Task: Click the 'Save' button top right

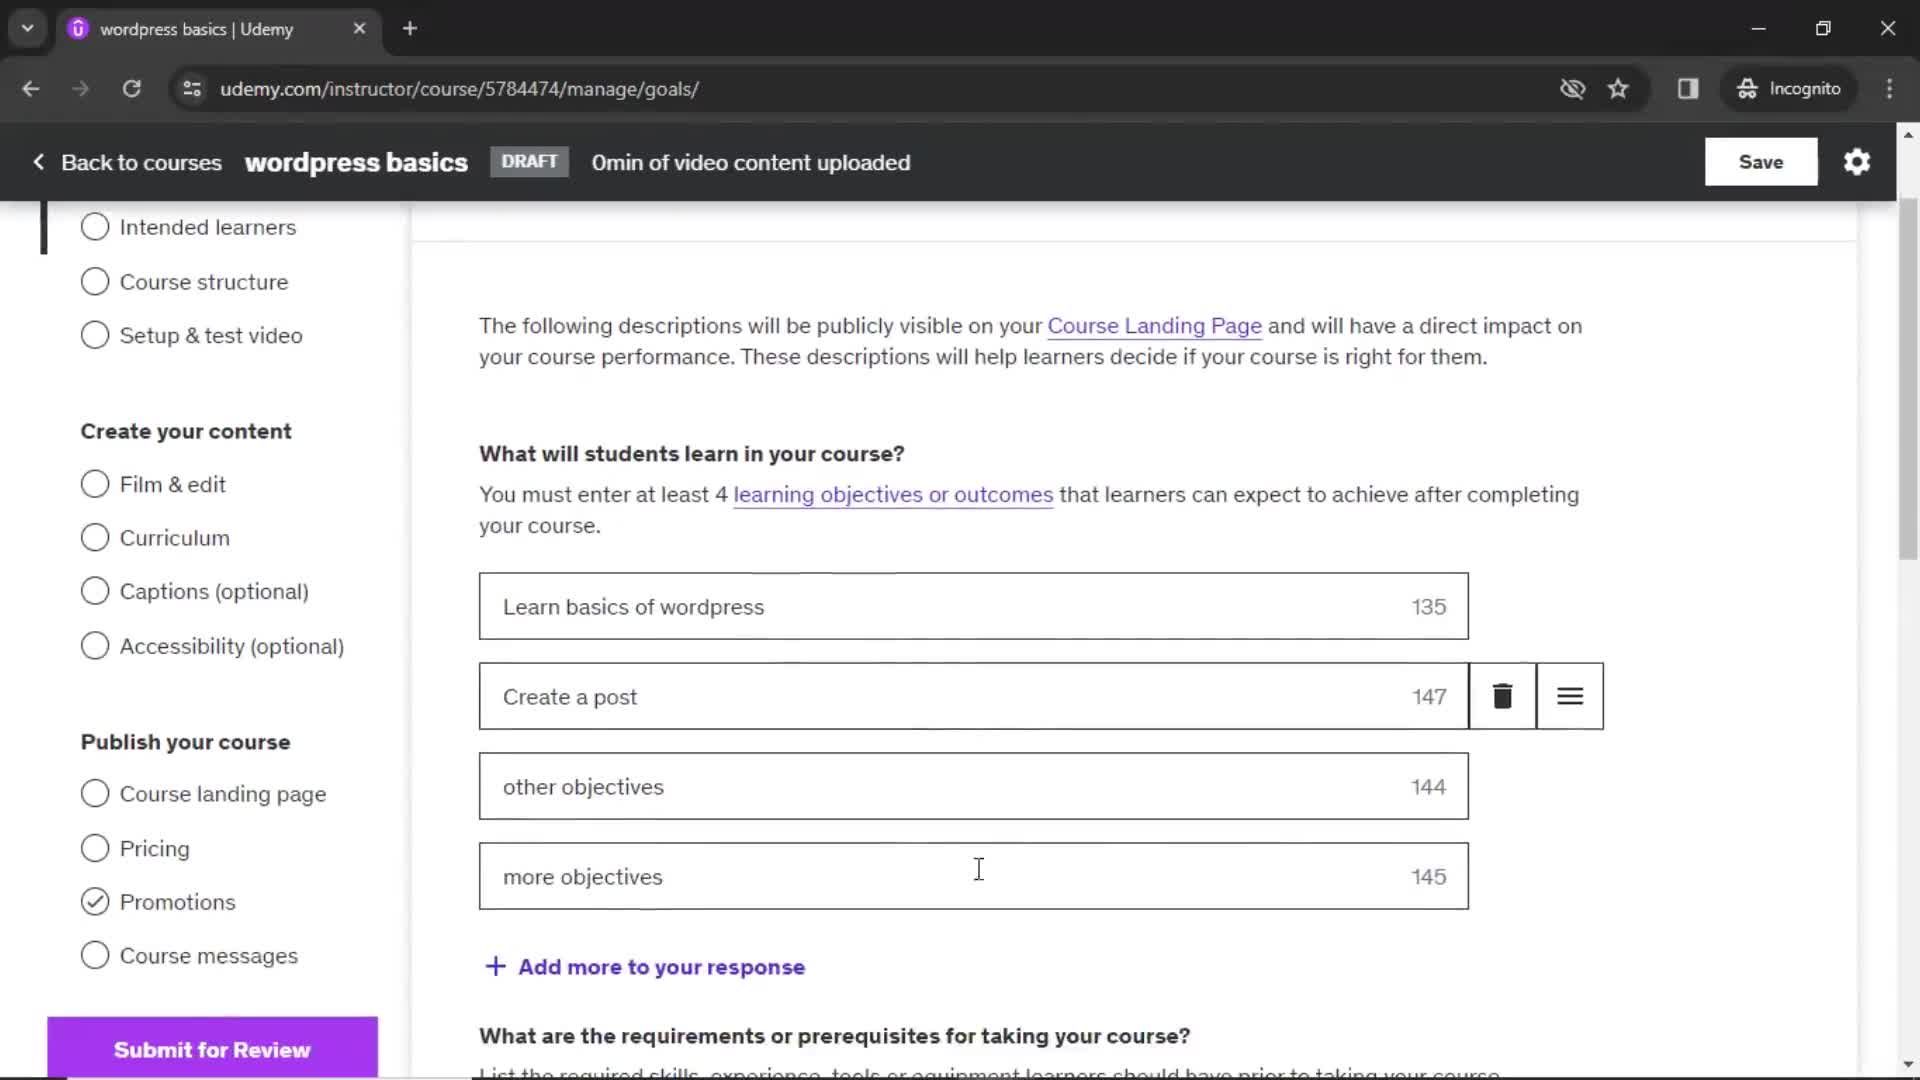Action: pos(1762,161)
